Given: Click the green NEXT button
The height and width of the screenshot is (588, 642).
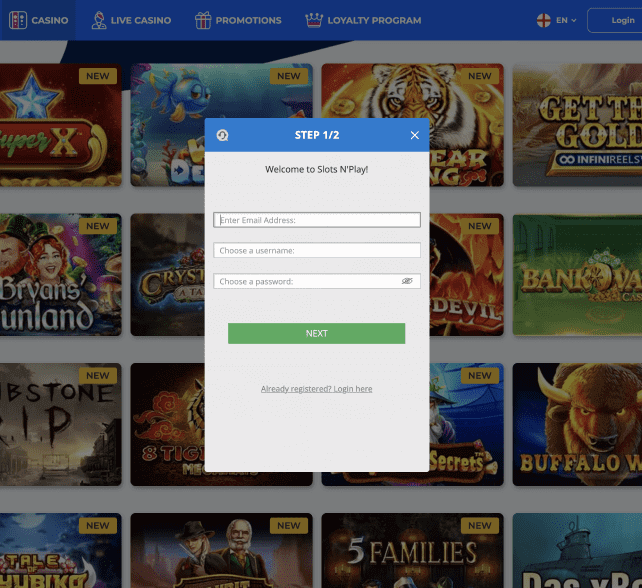Looking at the screenshot, I should [x=316, y=333].
